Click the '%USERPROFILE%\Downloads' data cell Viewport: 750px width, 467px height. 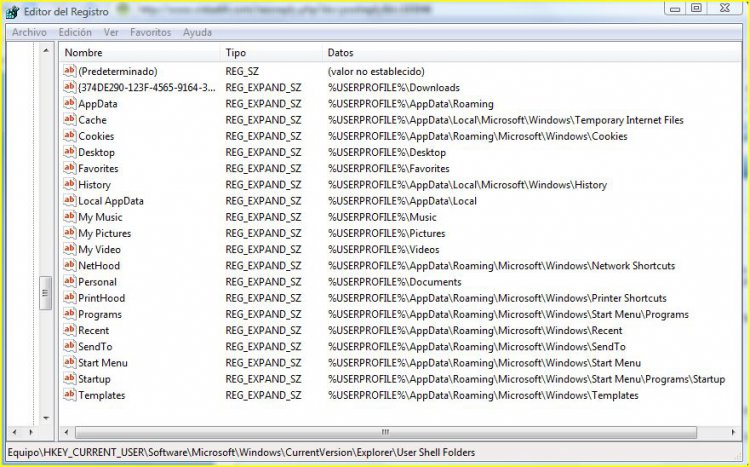[x=394, y=88]
